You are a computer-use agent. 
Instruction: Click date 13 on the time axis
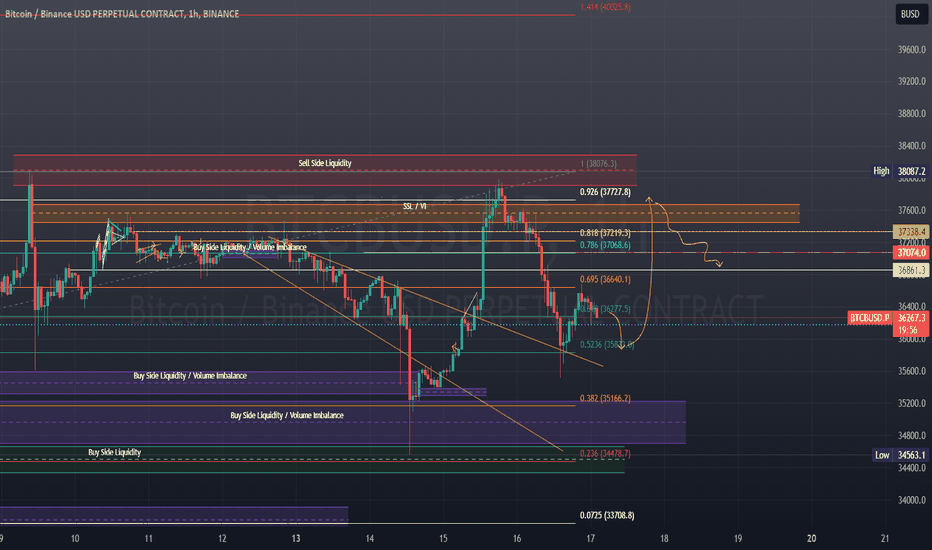click(x=296, y=539)
